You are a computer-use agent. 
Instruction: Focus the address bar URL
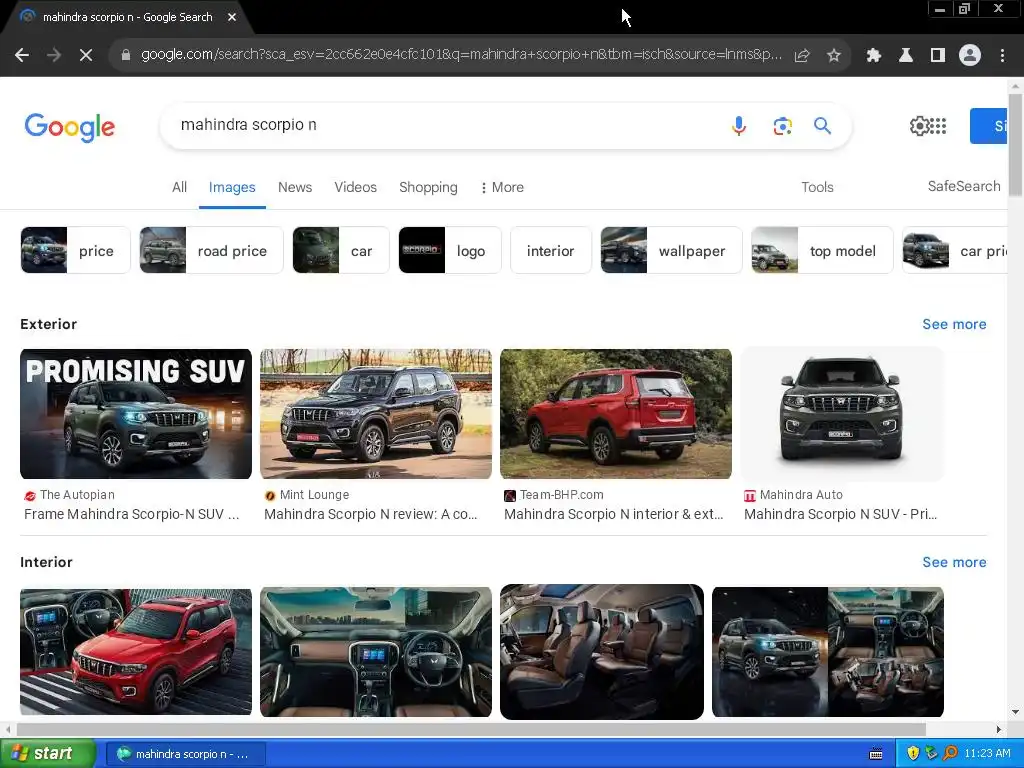pyautogui.click(x=461, y=55)
